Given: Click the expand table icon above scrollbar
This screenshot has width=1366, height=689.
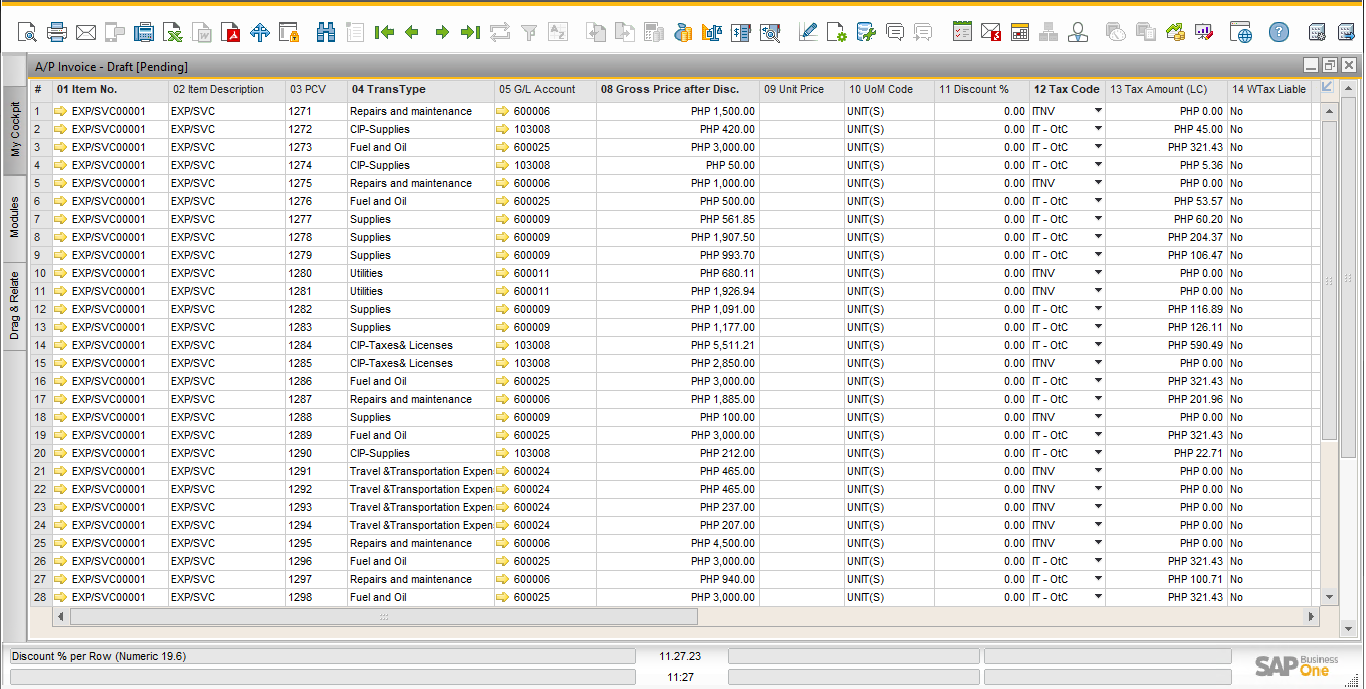Looking at the screenshot, I should [x=1328, y=88].
